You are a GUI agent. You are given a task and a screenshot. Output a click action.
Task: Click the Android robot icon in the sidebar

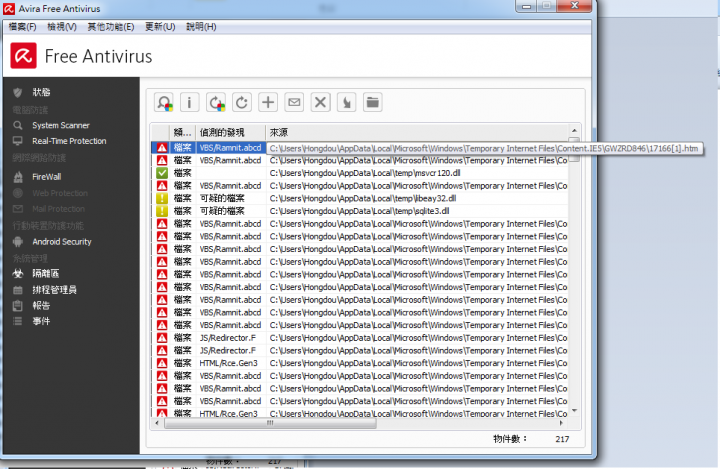pos(18,242)
